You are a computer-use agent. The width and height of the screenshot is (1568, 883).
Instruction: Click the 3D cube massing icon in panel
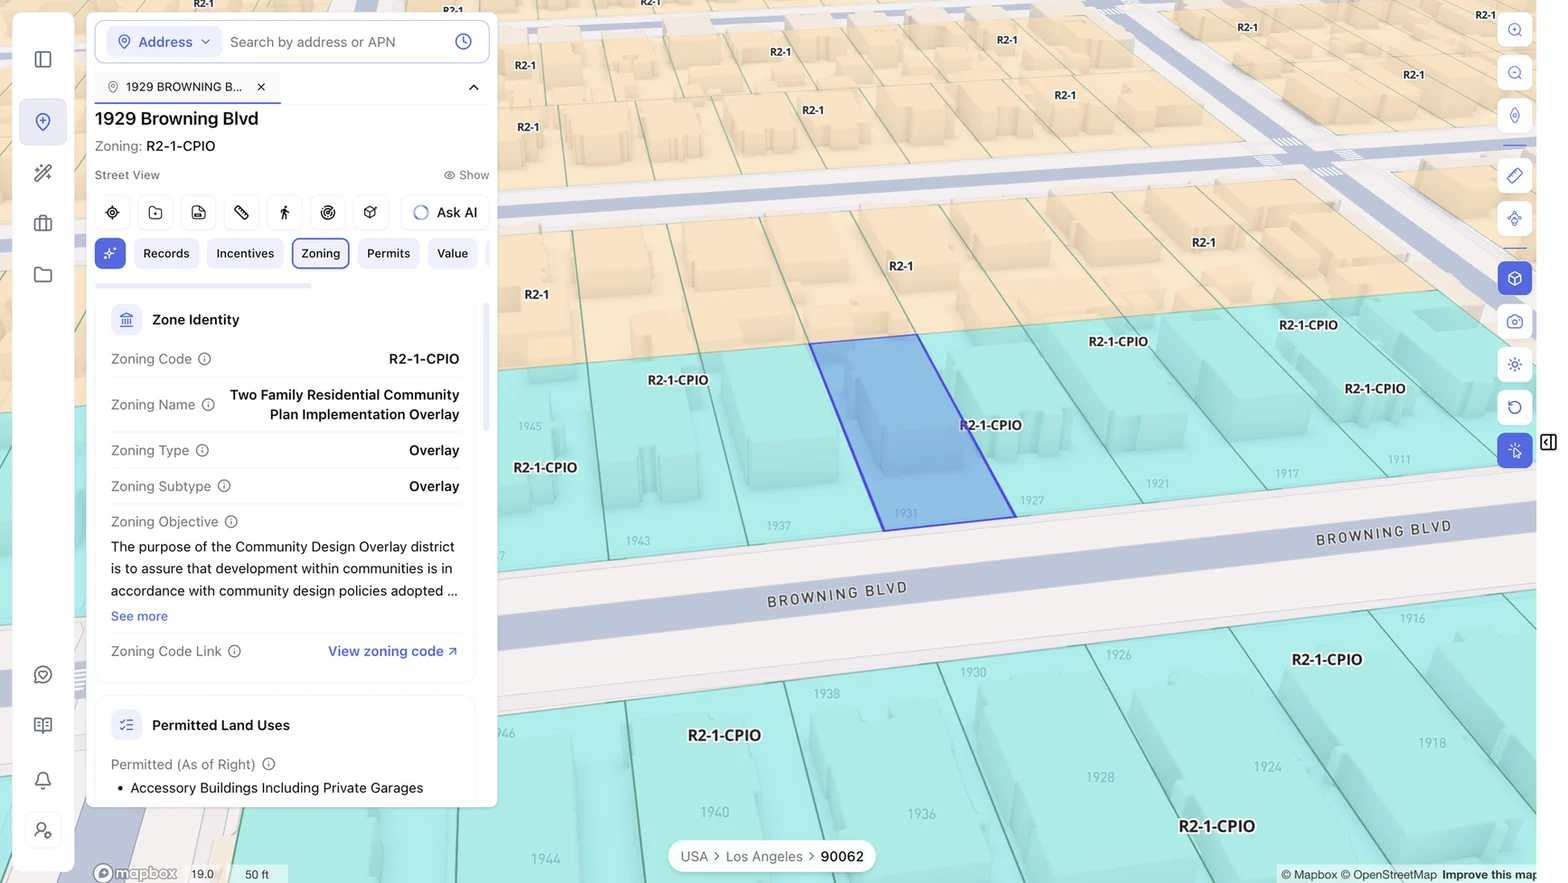pos(370,213)
